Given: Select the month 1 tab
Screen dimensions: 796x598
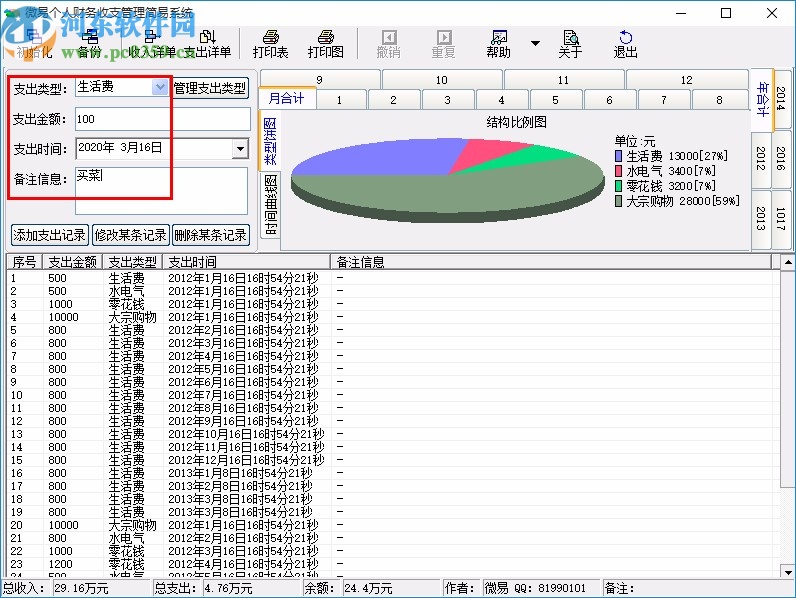Looking at the screenshot, I should (x=340, y=100).
